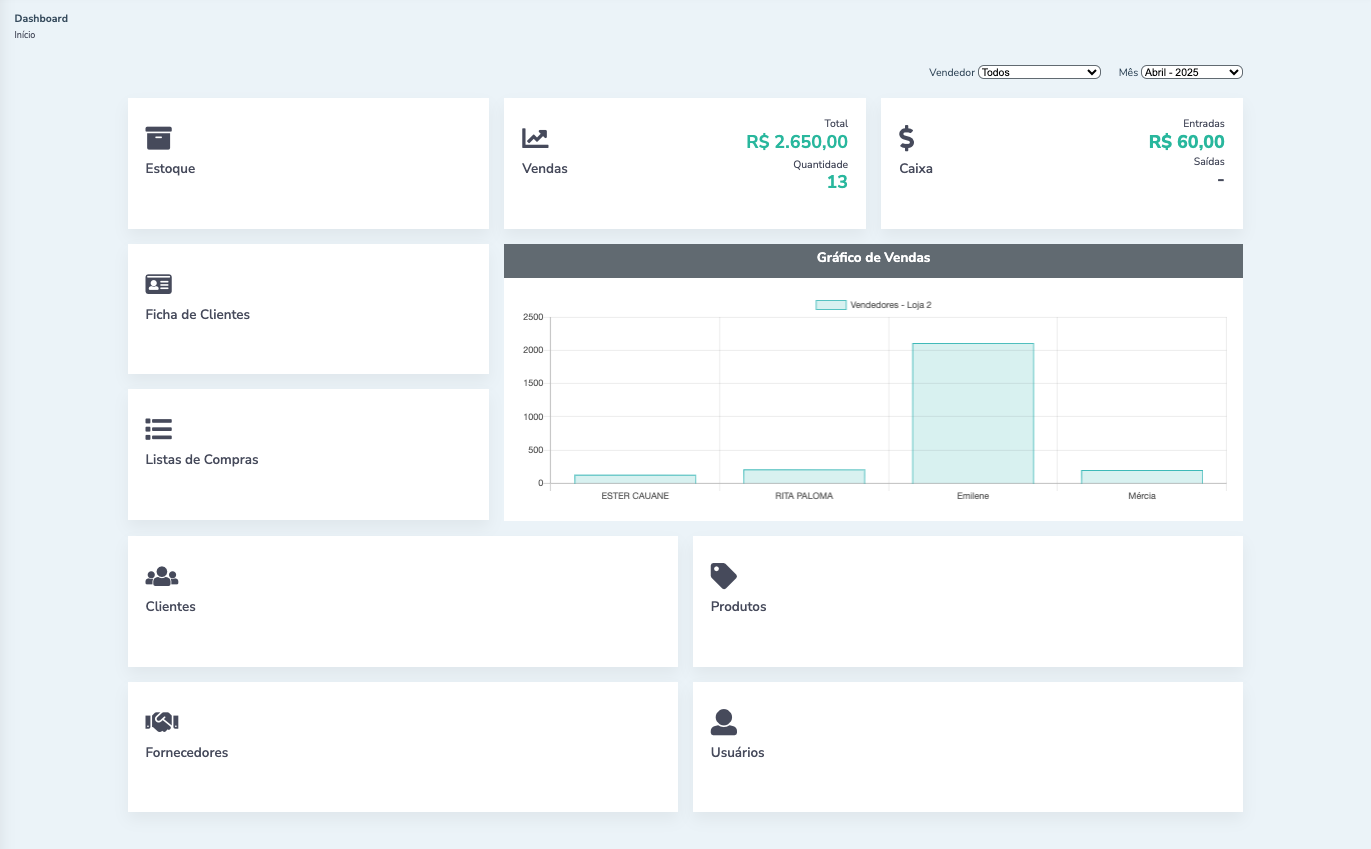The height and width of the screenshot is (849, 1371).
Task: Click the Fornecedores handshake icon
Action: [x=161, y=722]
